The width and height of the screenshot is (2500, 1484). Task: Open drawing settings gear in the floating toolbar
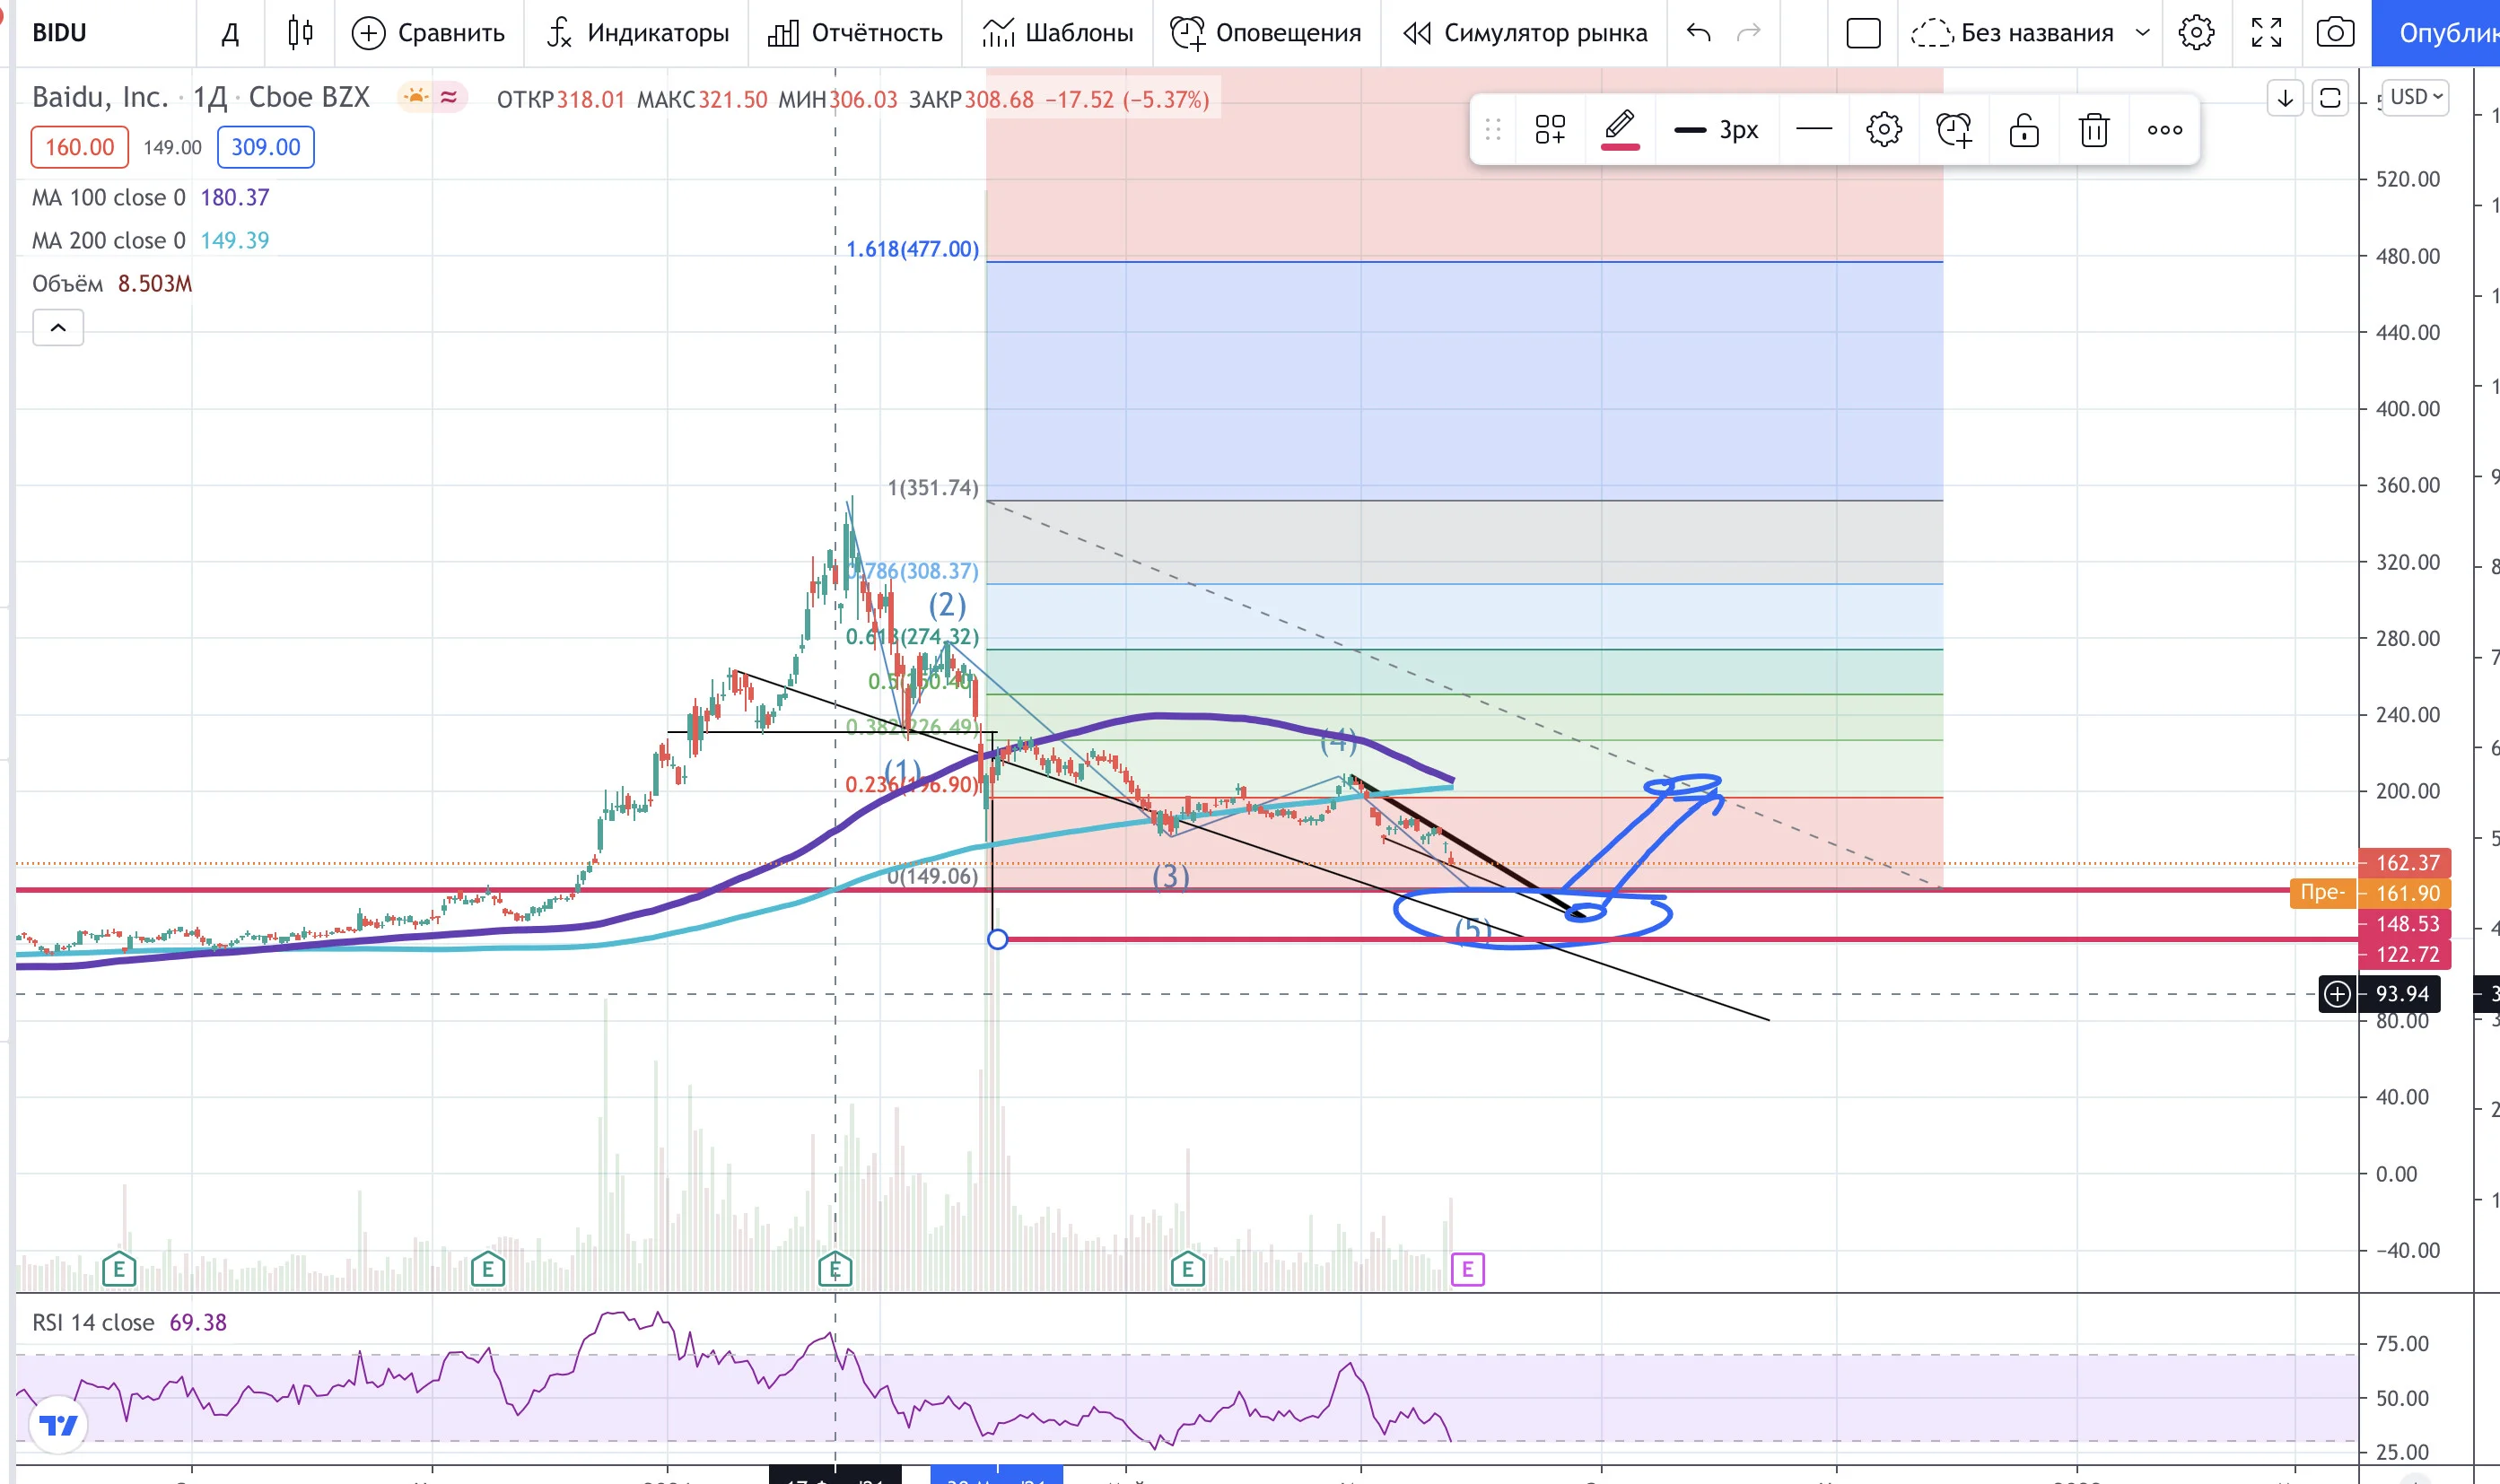pos(1884,129)
